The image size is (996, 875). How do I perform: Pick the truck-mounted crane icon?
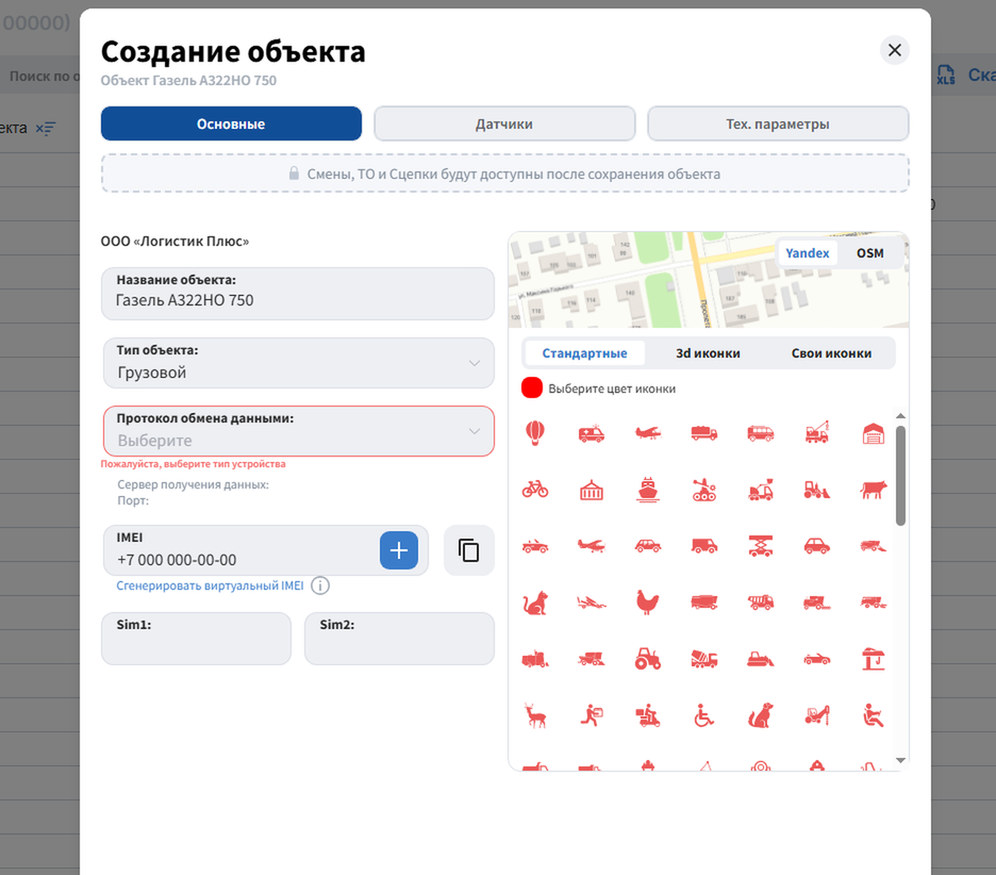(817, 432)
